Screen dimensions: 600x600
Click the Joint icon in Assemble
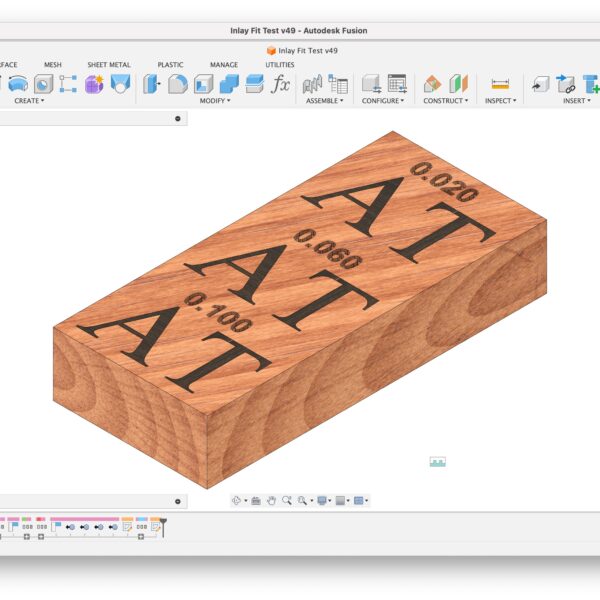(x=313, y=84)
